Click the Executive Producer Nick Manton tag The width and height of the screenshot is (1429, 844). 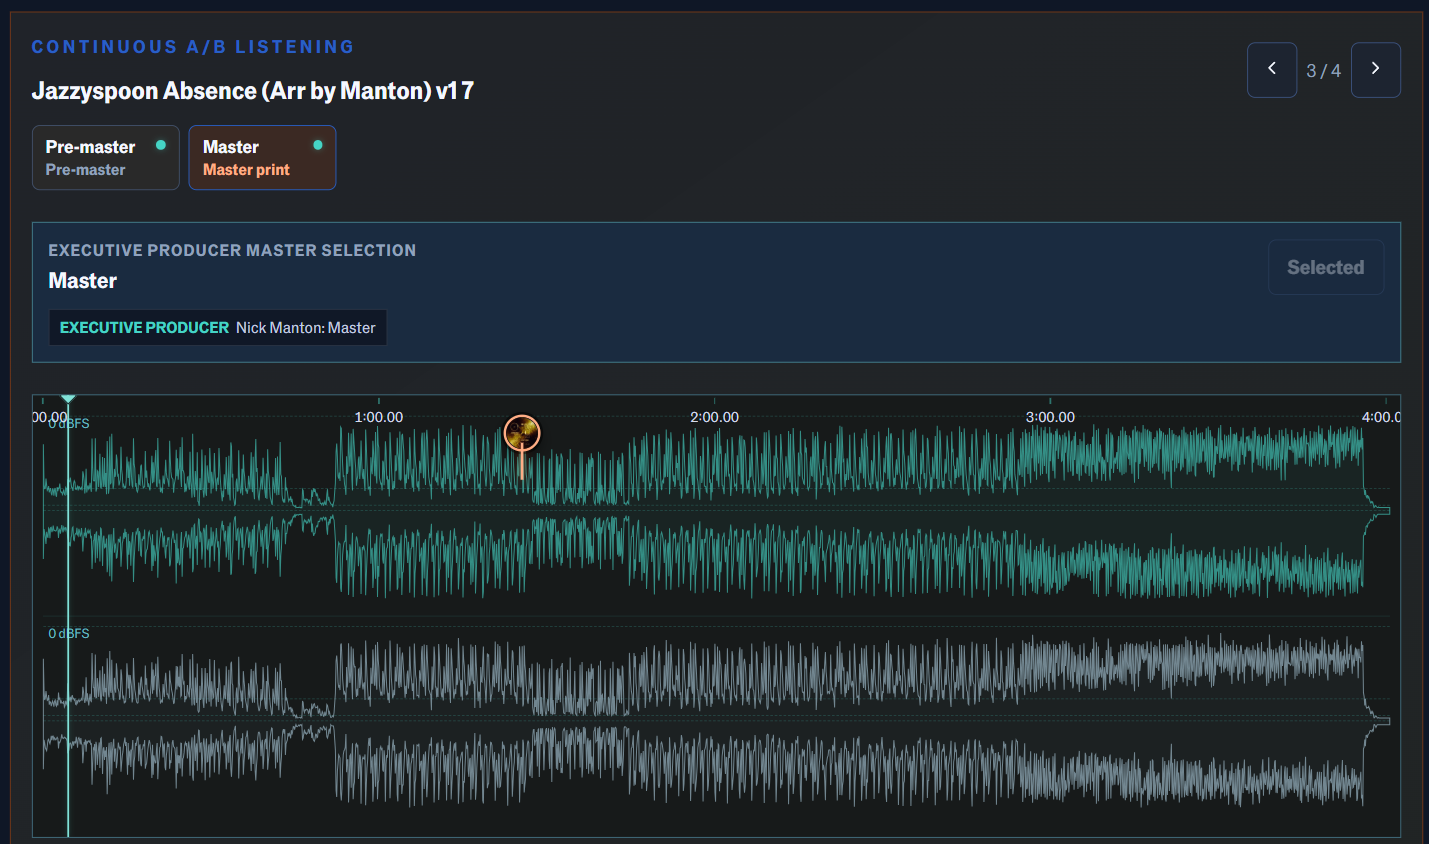218,328
